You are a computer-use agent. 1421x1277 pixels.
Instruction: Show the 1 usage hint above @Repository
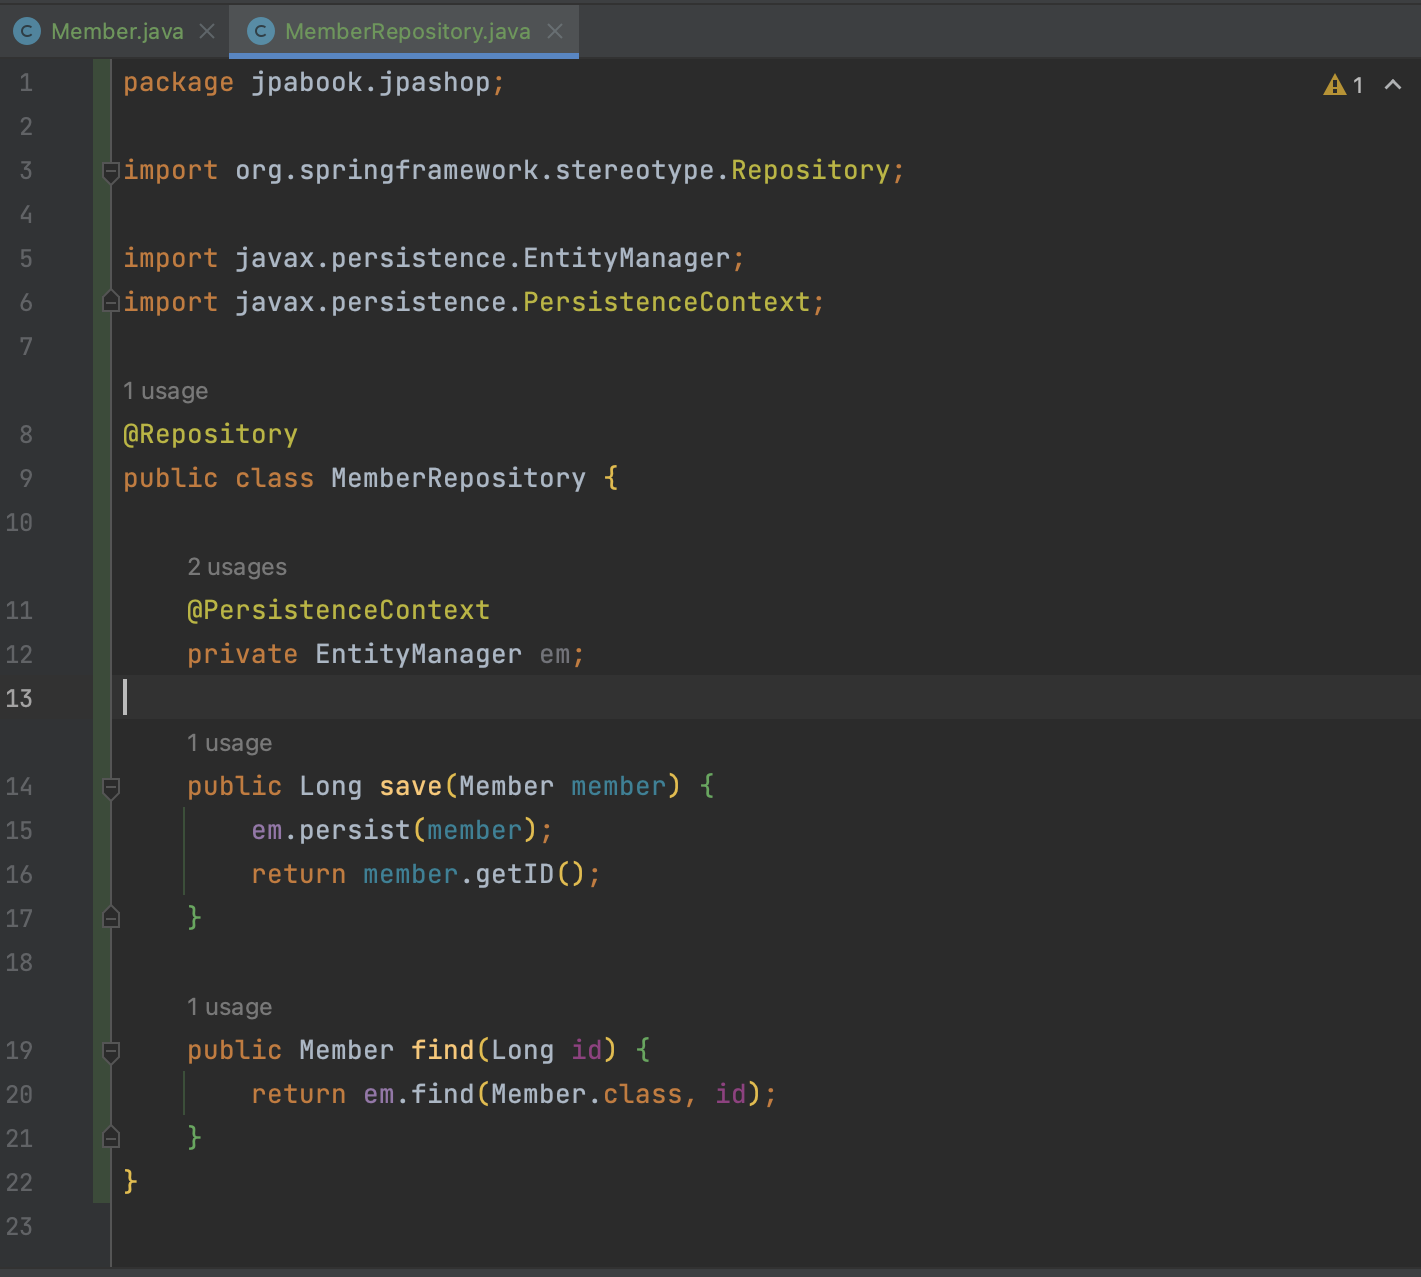[x=165, y=391]
